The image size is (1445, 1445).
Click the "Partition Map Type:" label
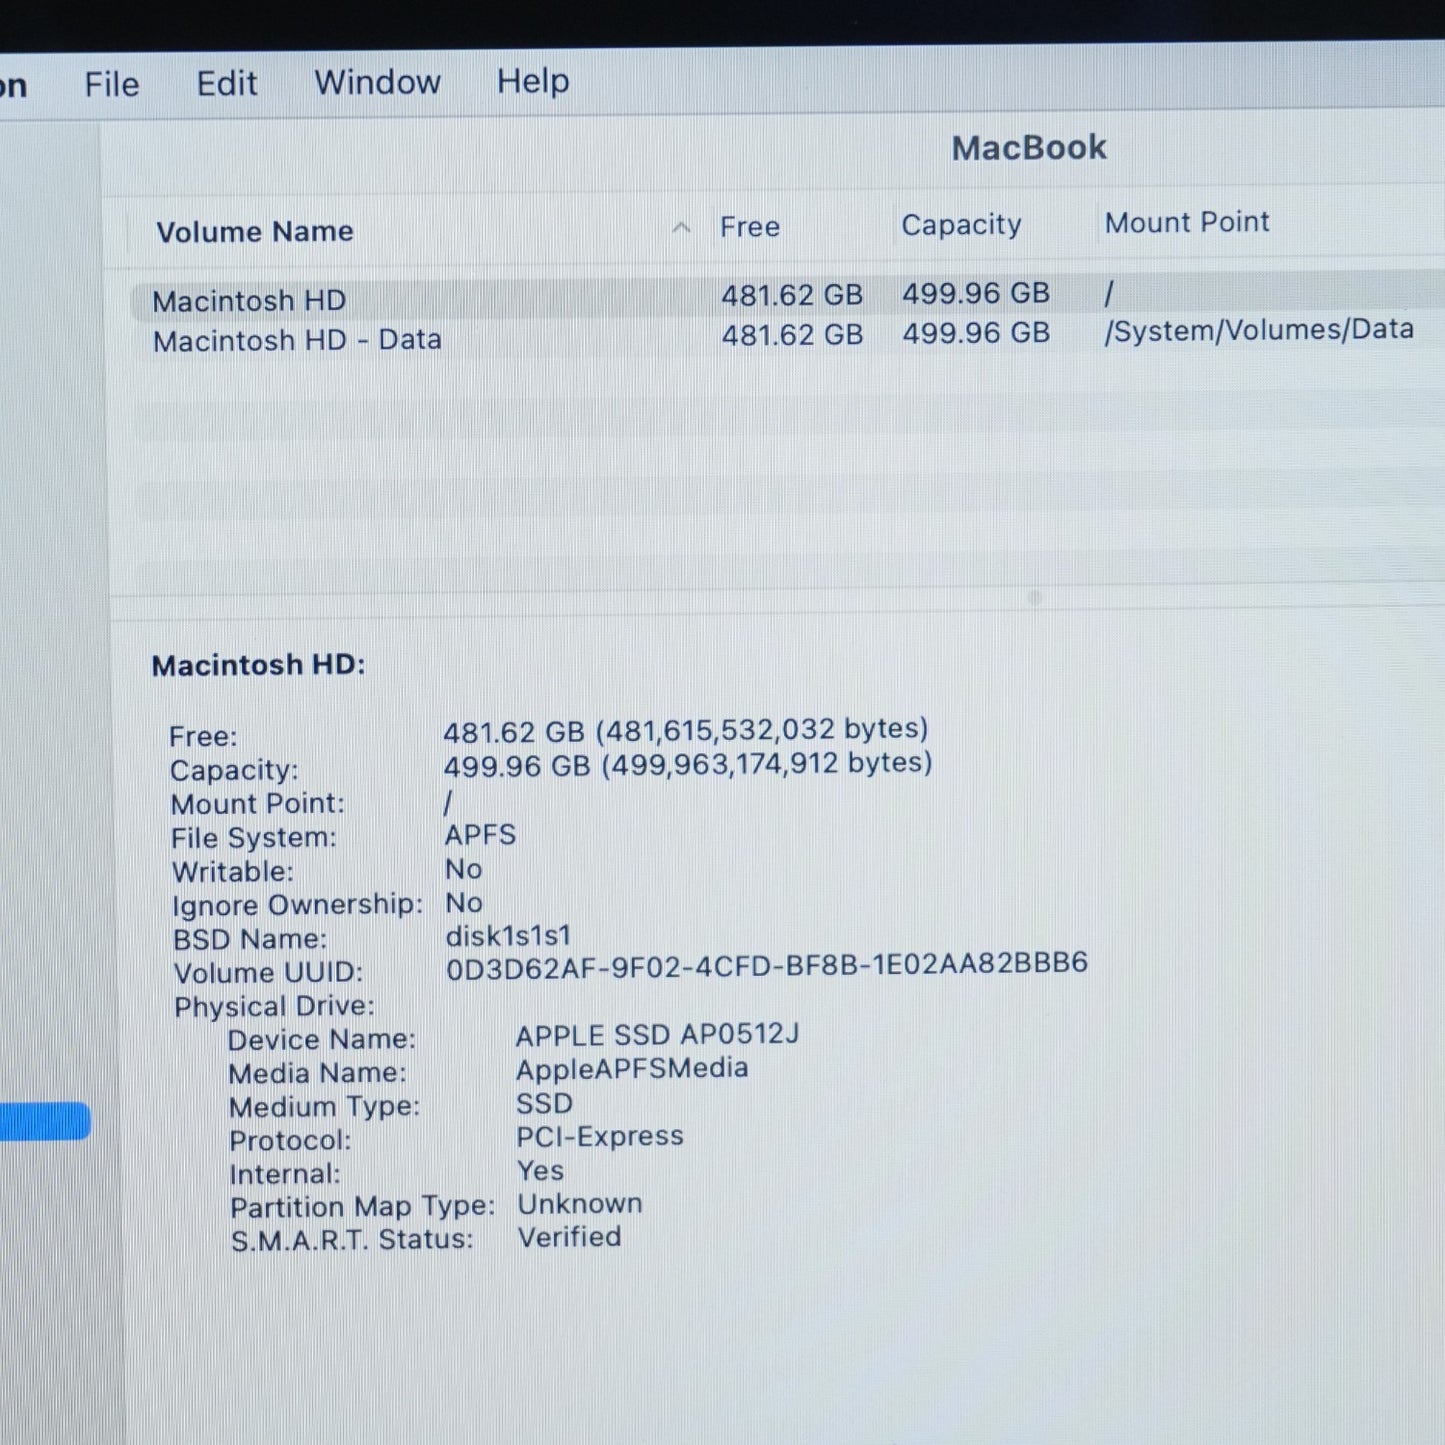[x=363, y=1207]
